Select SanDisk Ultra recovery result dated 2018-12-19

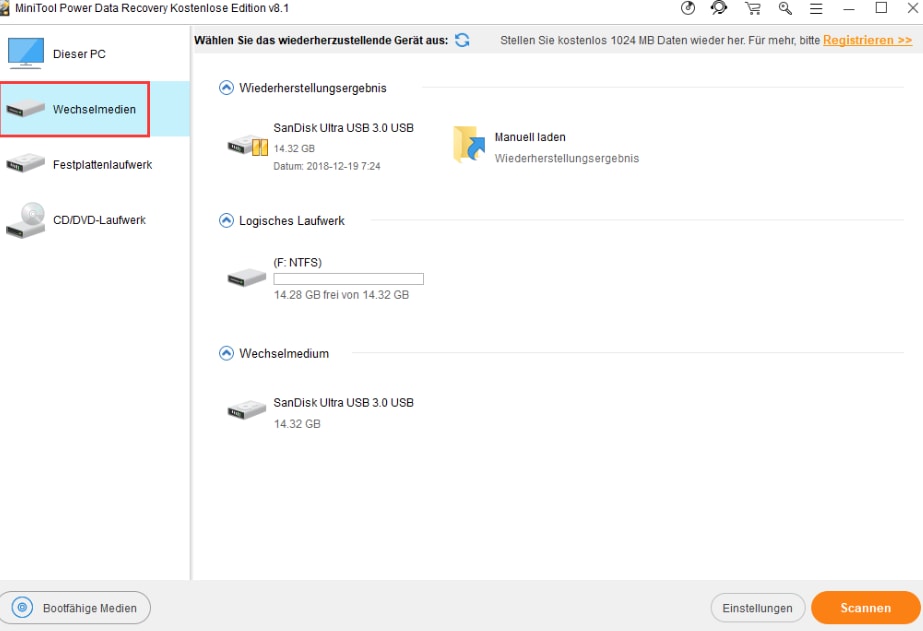tap(320, 146)
